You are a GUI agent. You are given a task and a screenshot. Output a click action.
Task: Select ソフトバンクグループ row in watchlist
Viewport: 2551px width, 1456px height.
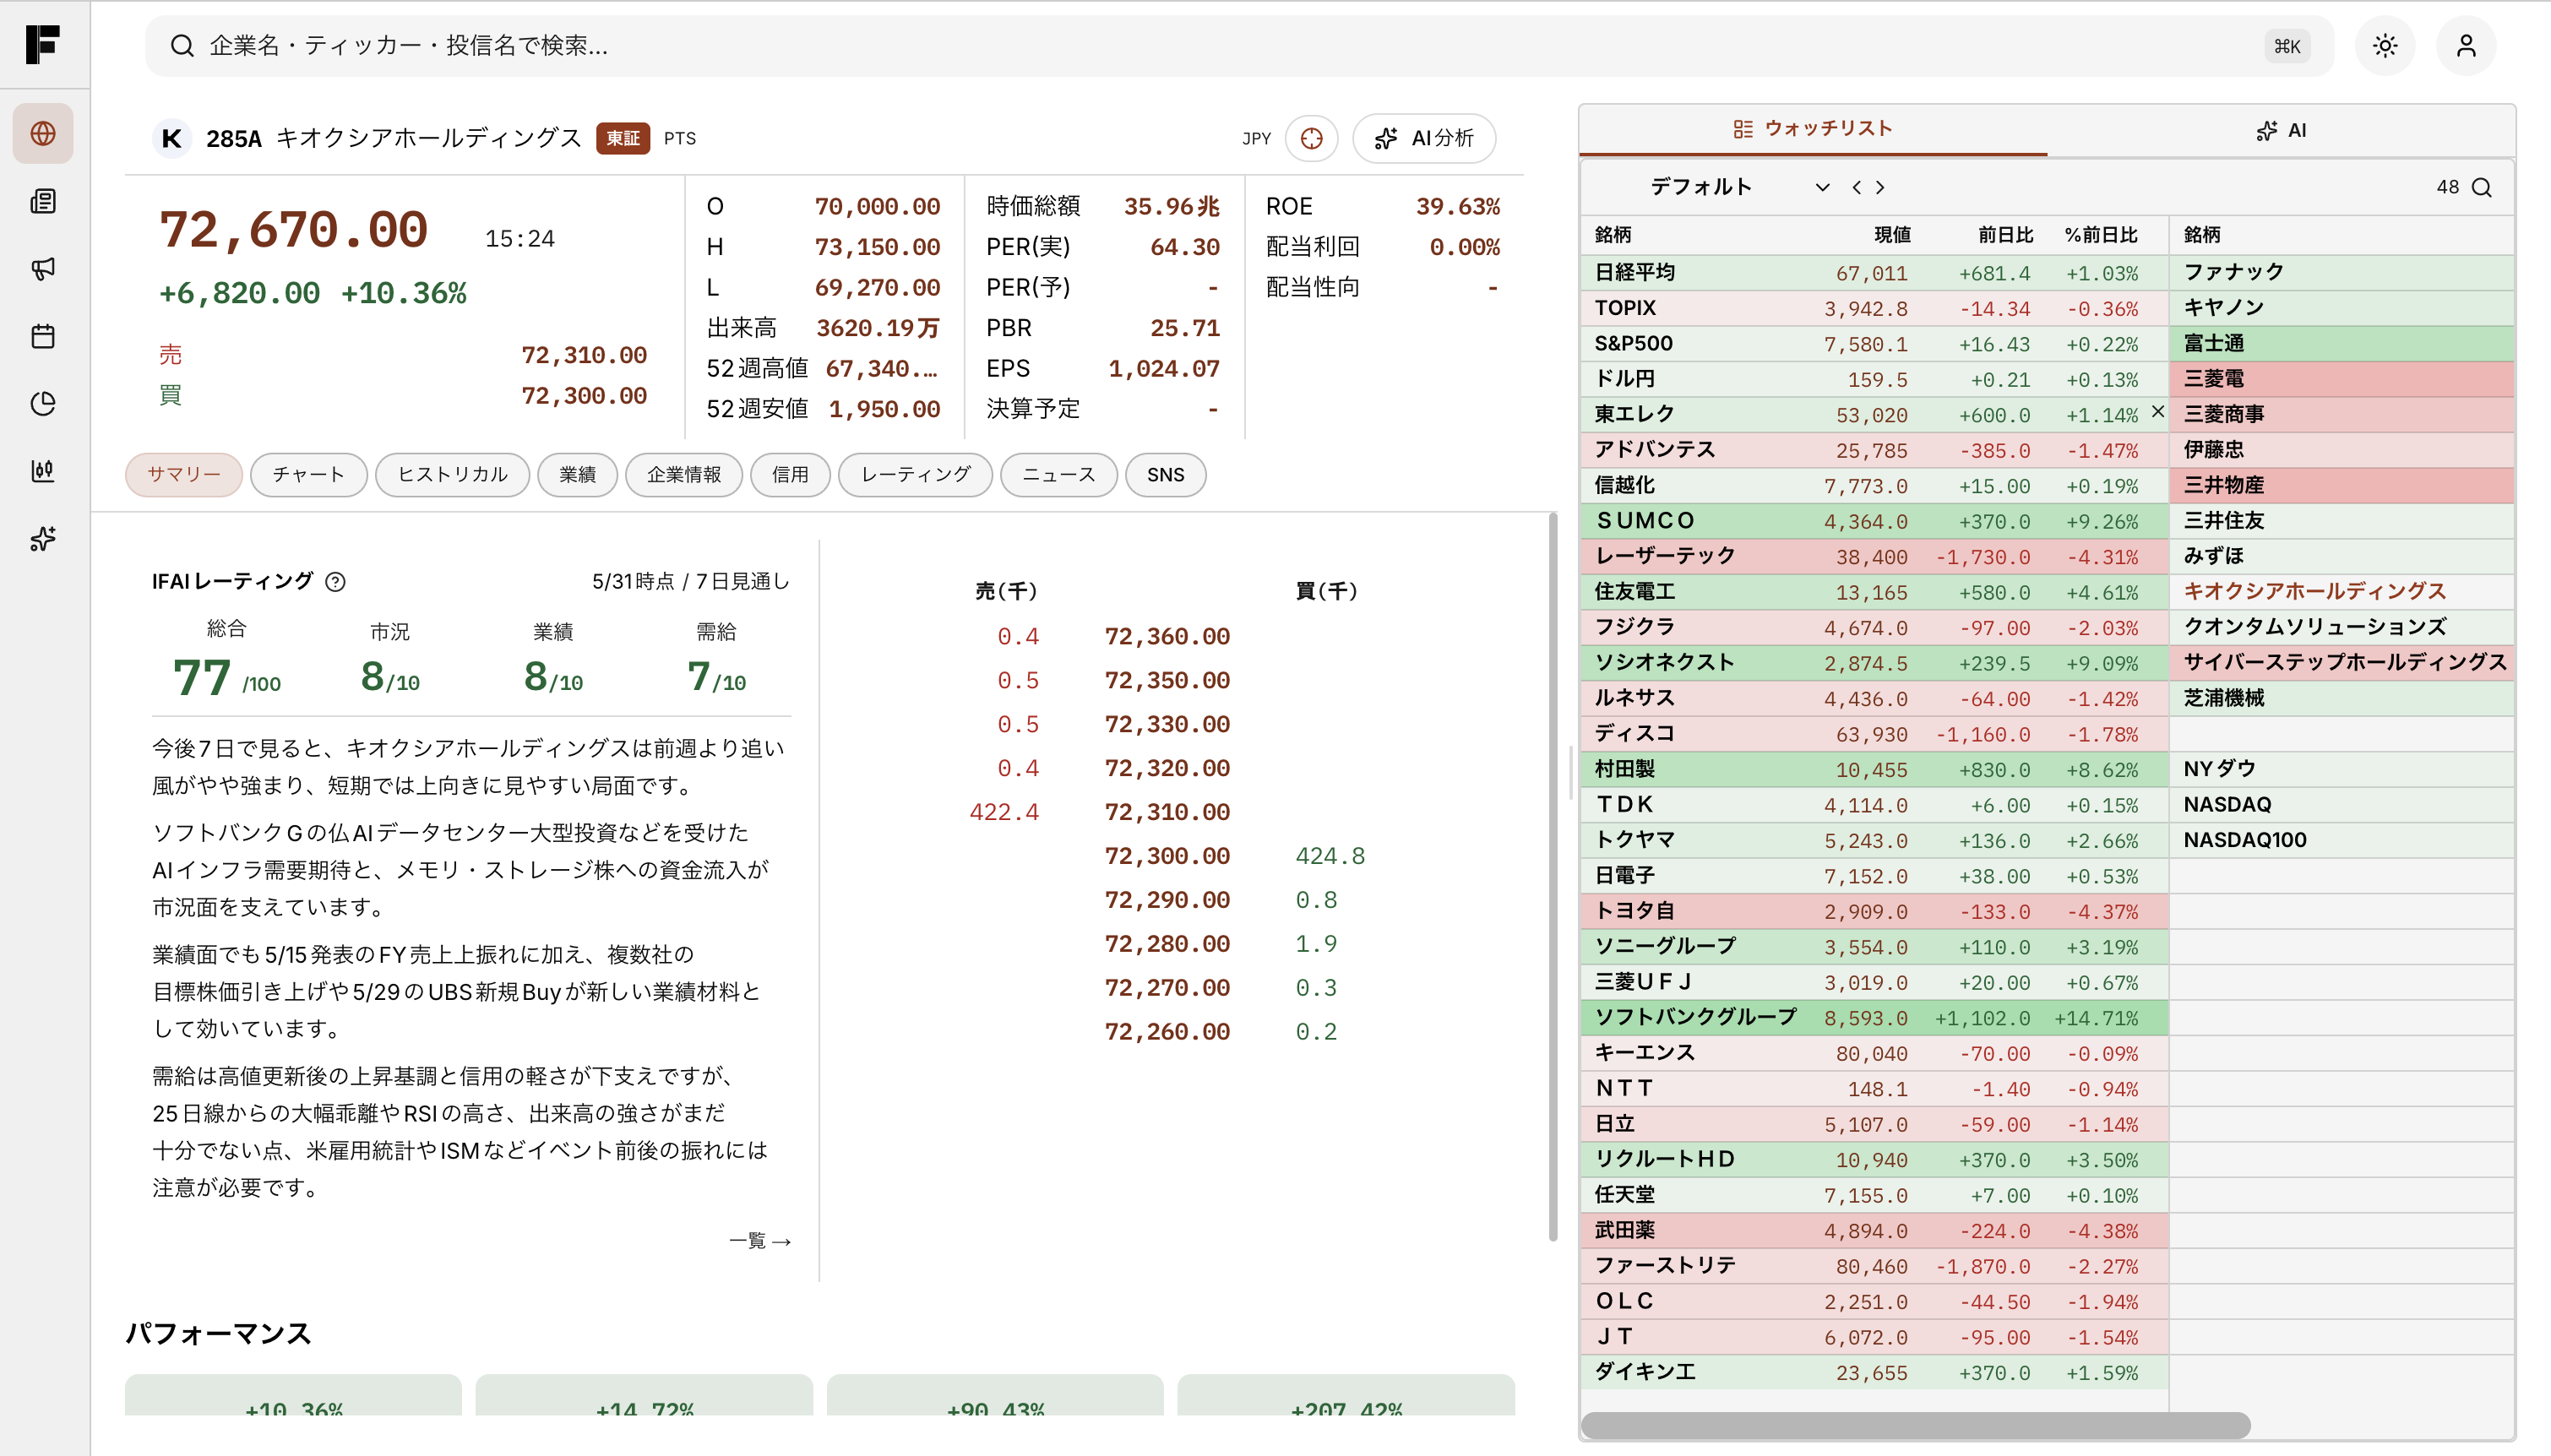(x=1874, y=1018)
